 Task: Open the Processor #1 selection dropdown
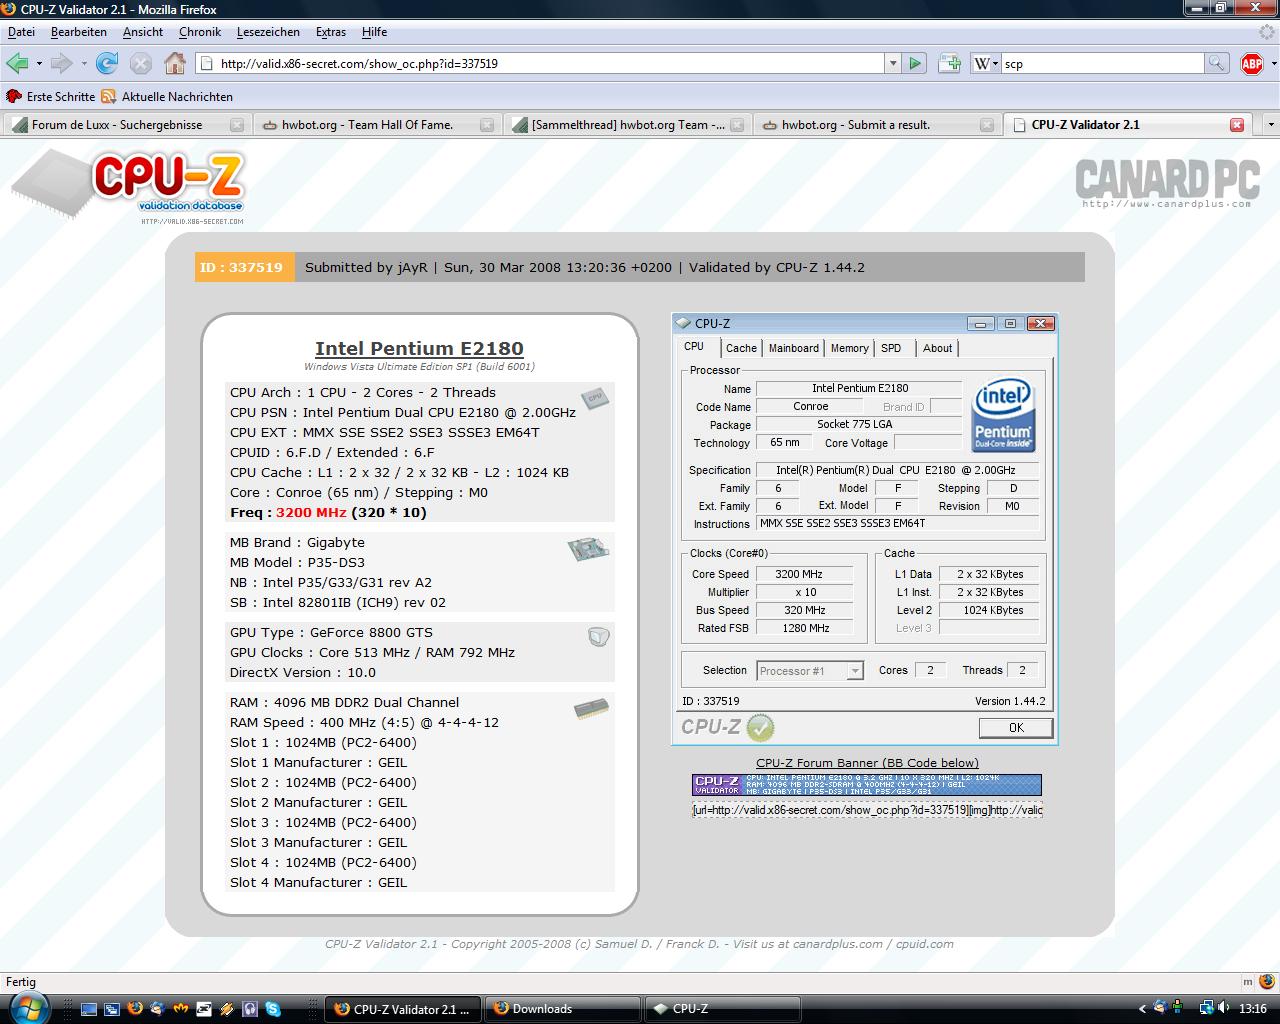pos(855,671)
